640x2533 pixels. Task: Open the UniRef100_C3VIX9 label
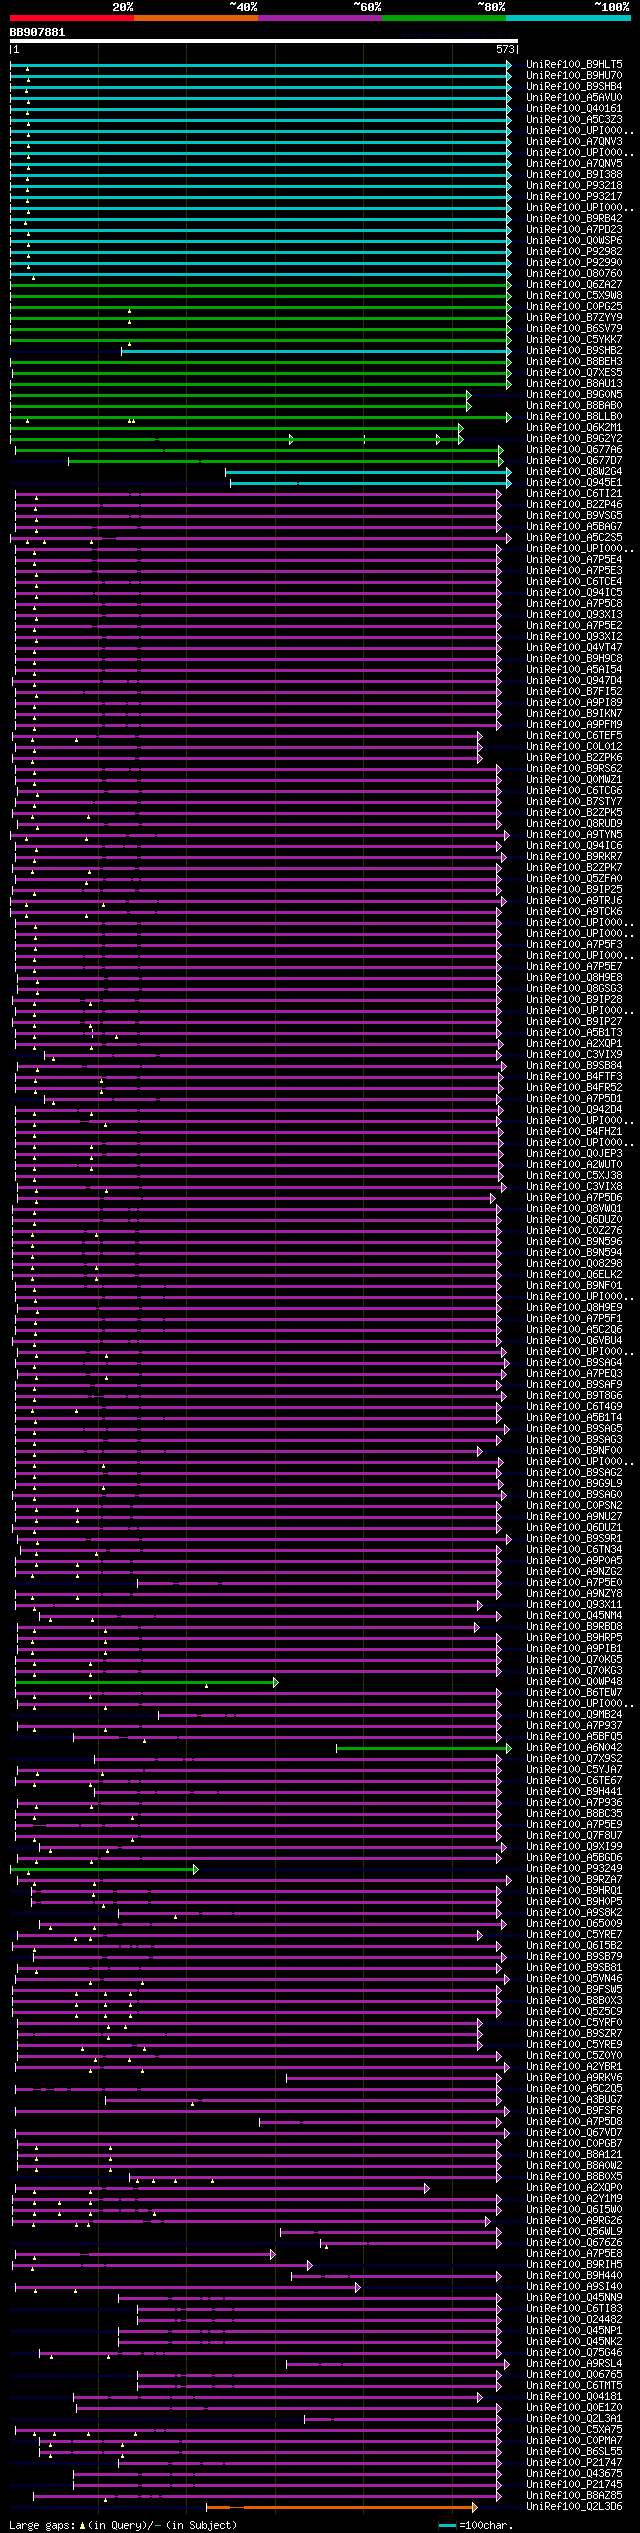(x=574, y=1055)
